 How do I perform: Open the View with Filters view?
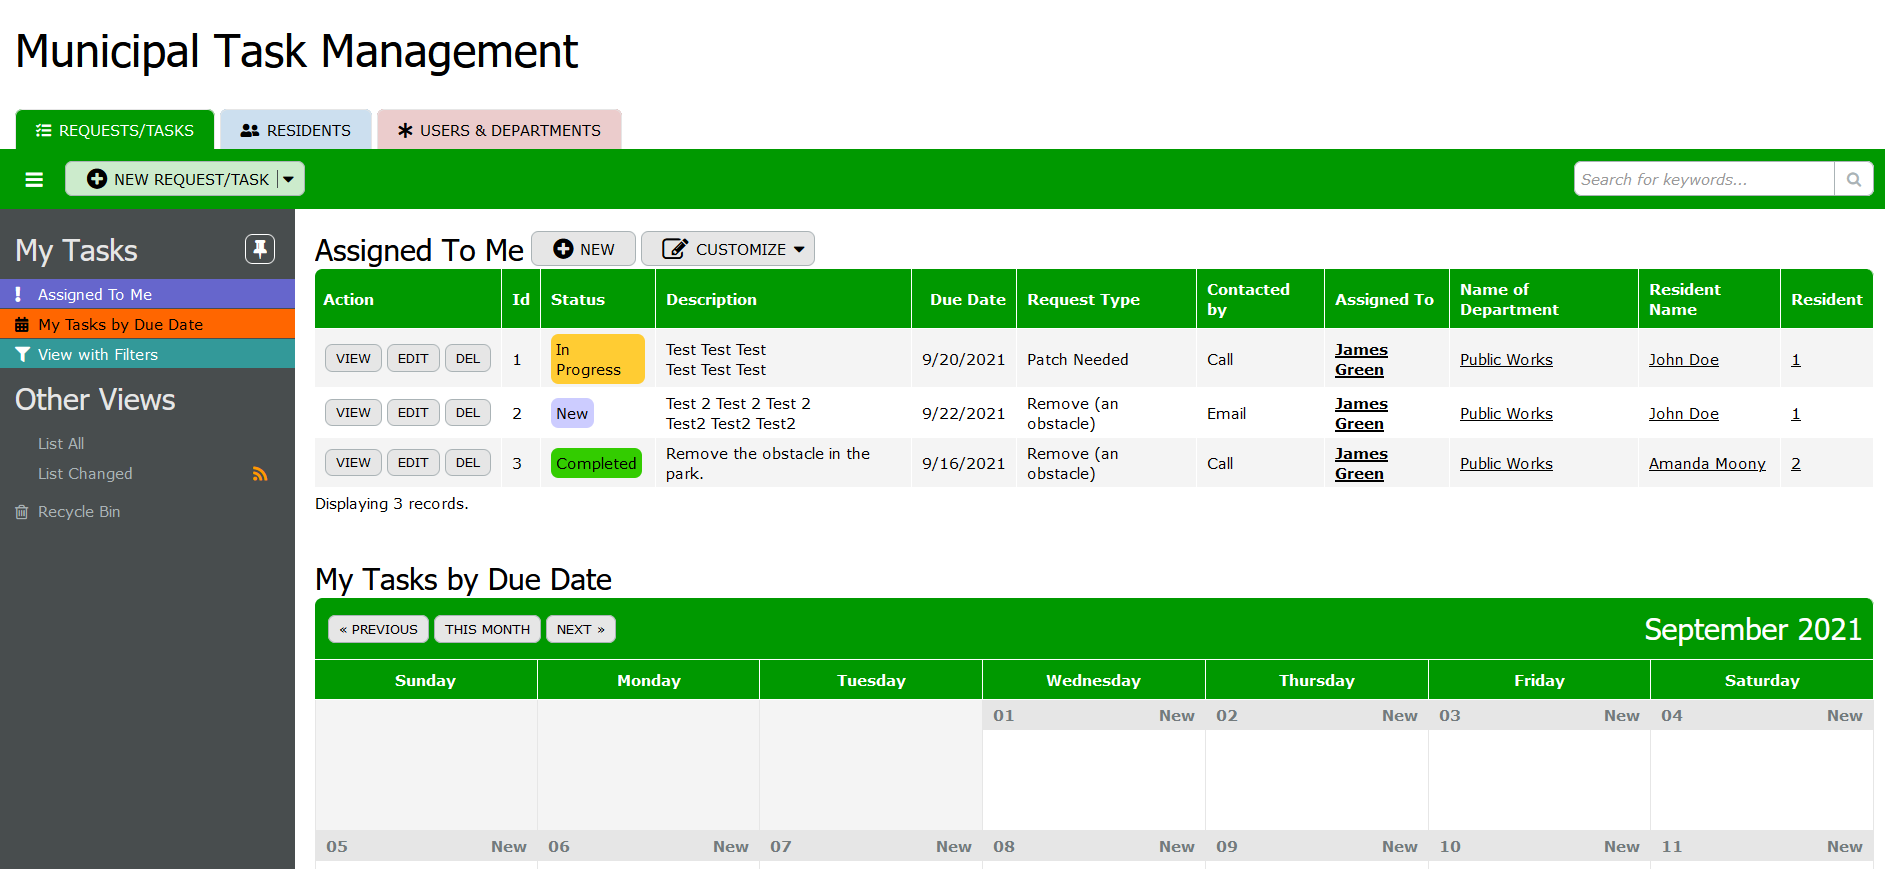(97, 355)
